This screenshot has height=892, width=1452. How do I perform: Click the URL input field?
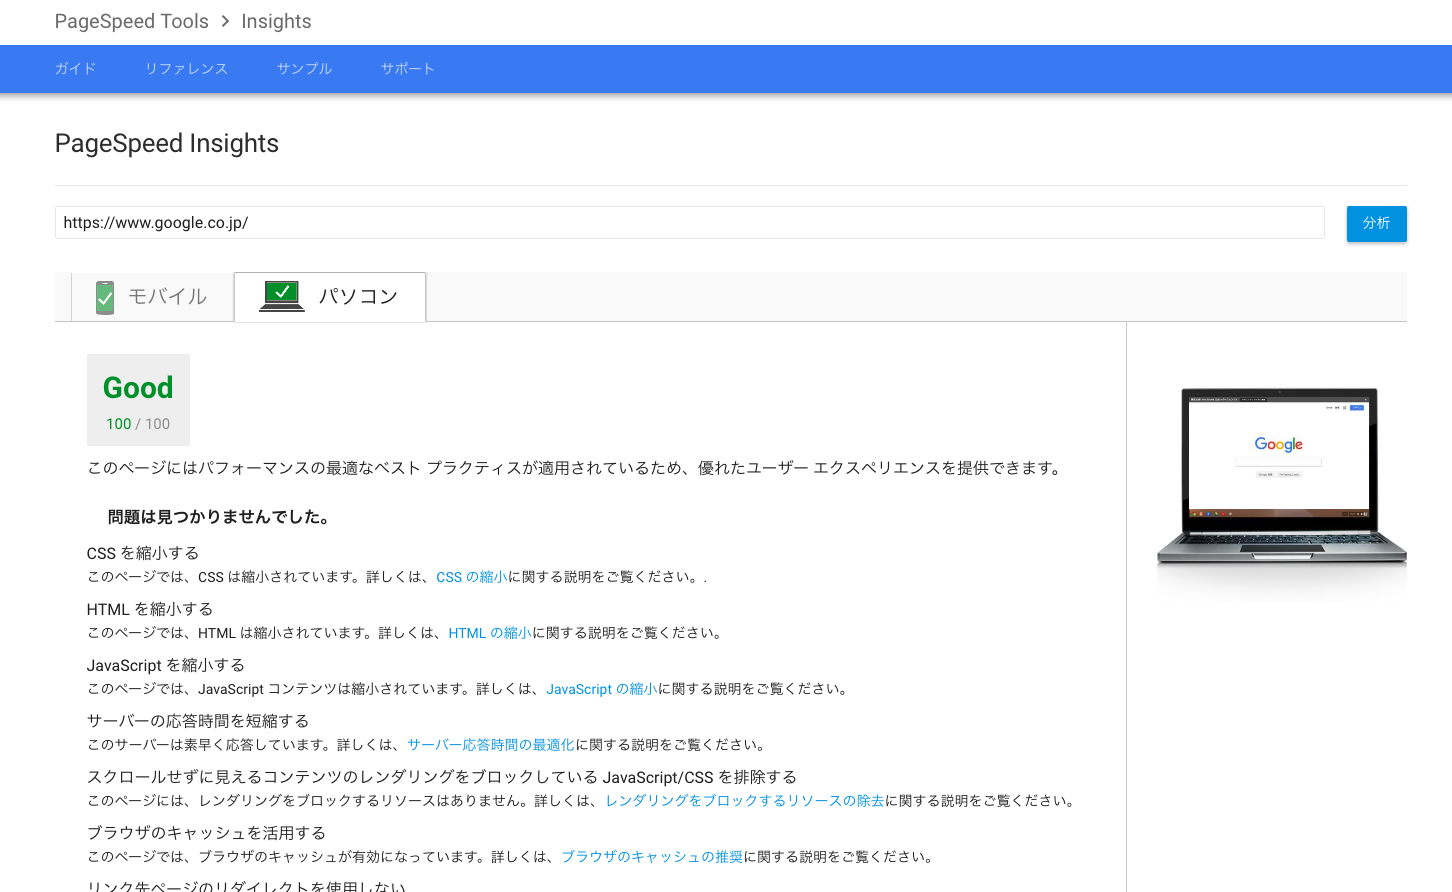(689, 223)
